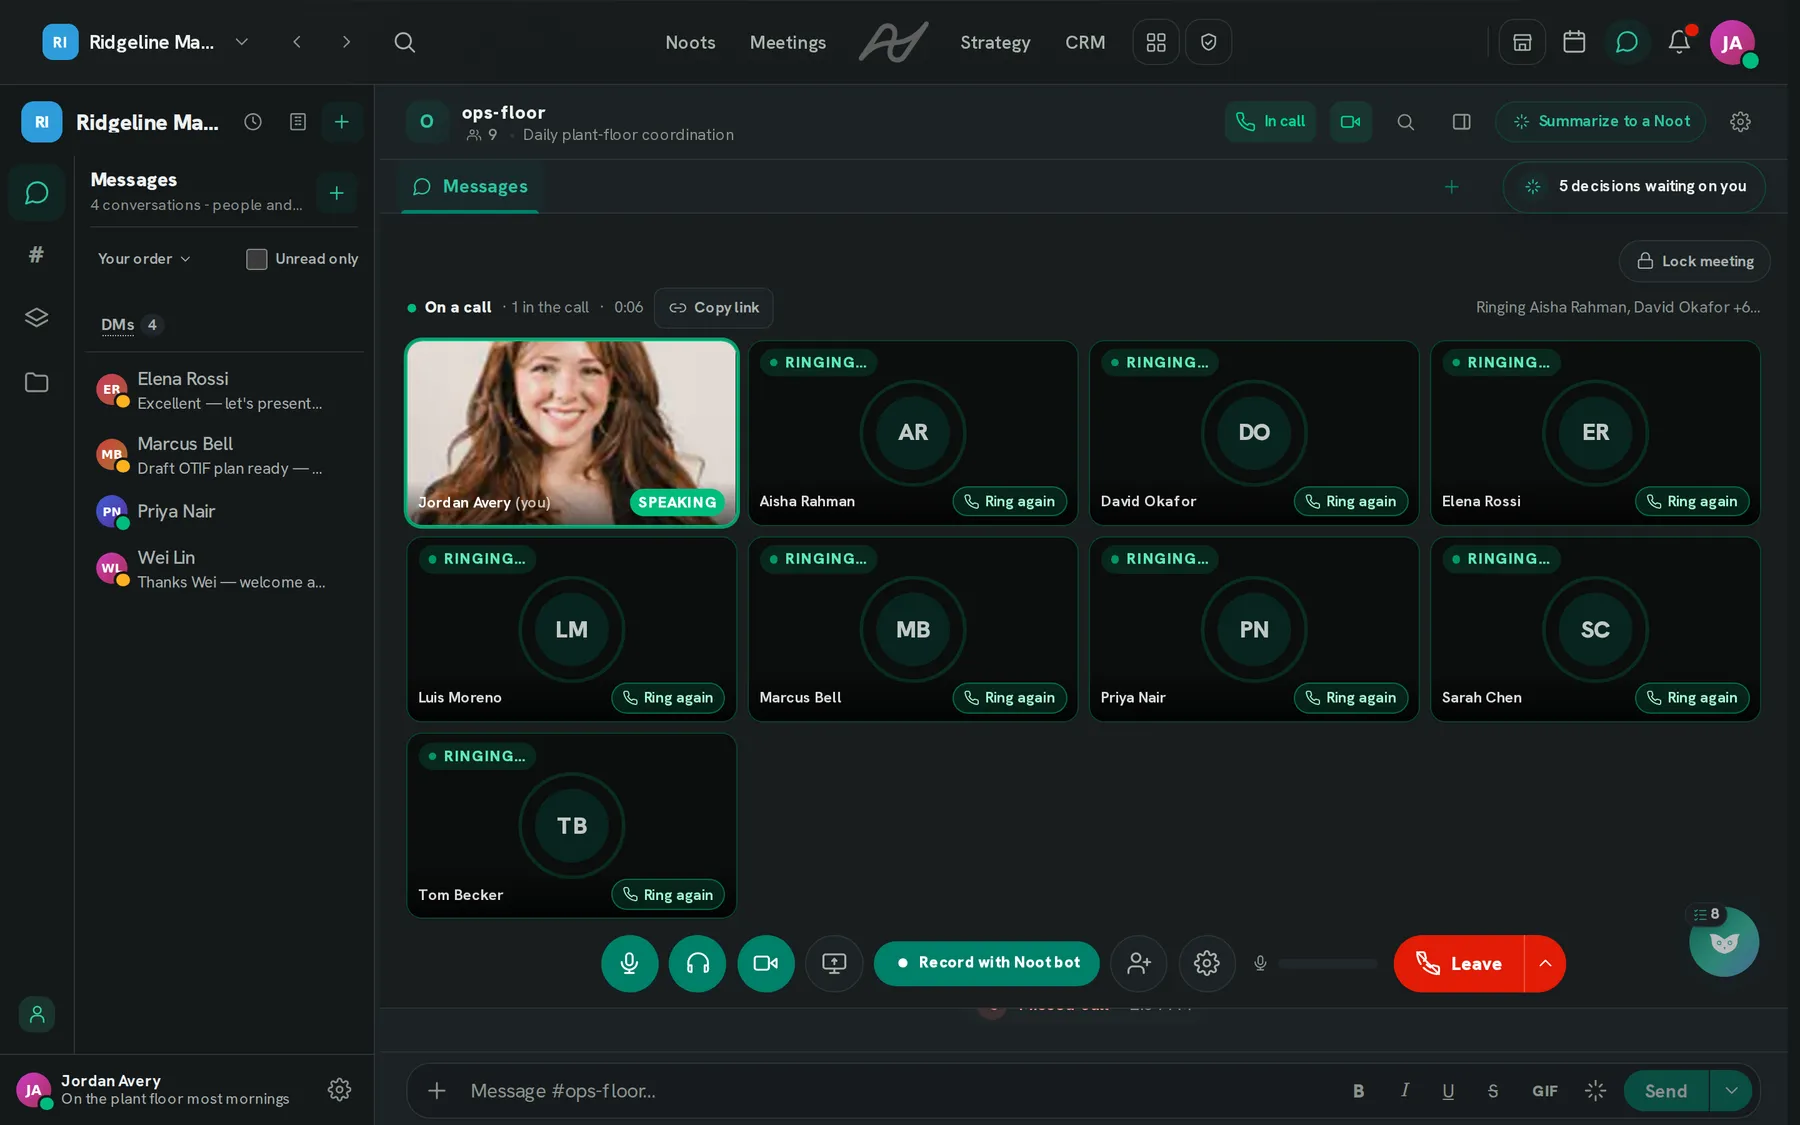Click Copy link button
This screenshot has height=1125, width=1800.
[x=714, y=308]
